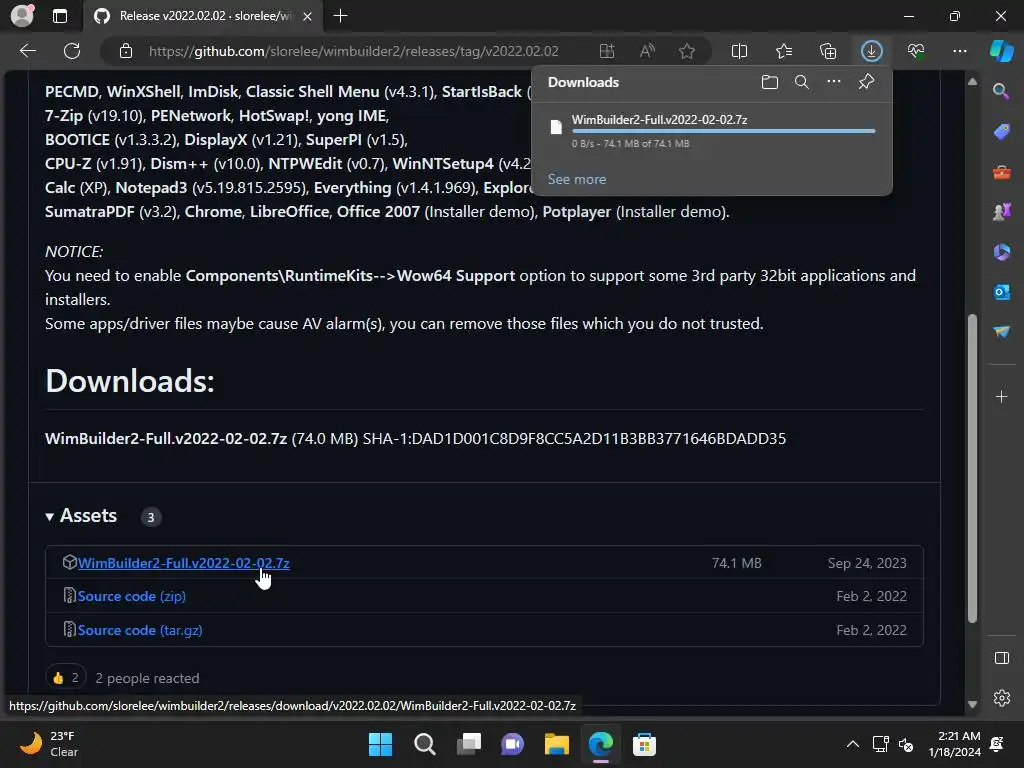
Task: Pin the Downloads panel
Action: point(867,82)
